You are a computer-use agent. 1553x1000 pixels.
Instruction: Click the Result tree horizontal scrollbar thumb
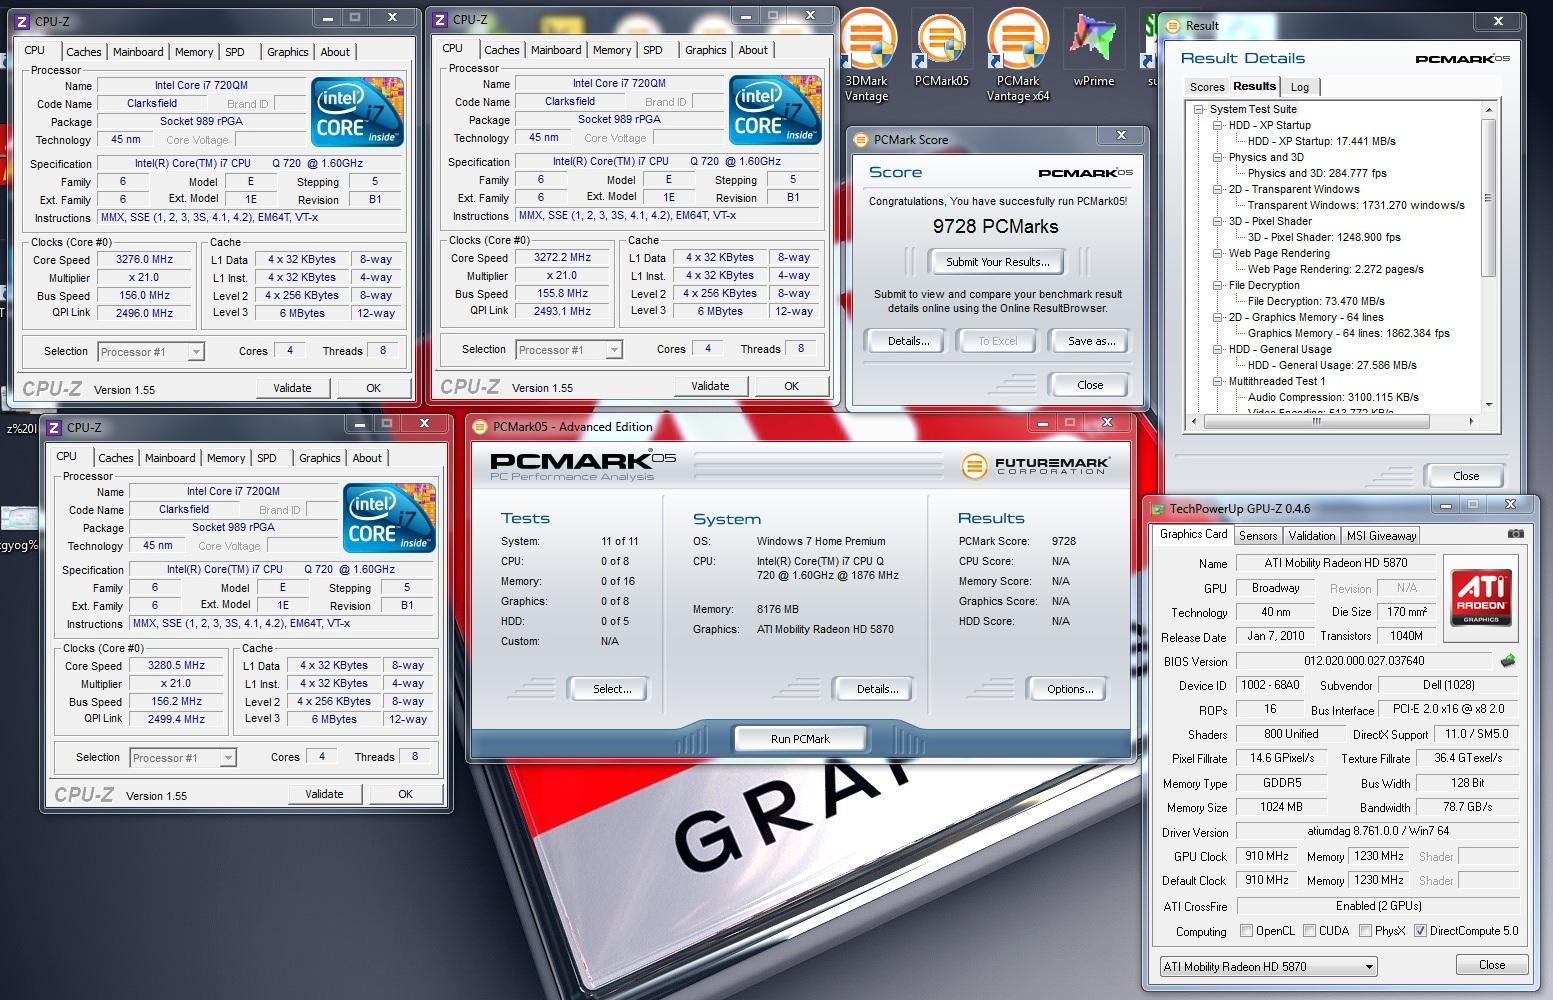coord(1316,422)
